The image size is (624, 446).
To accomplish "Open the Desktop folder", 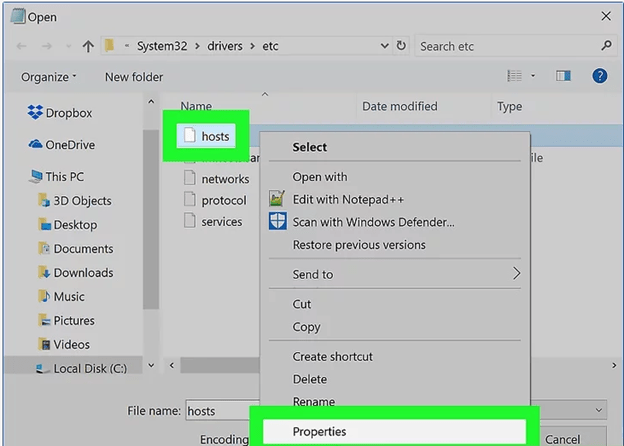I will 68,225.
